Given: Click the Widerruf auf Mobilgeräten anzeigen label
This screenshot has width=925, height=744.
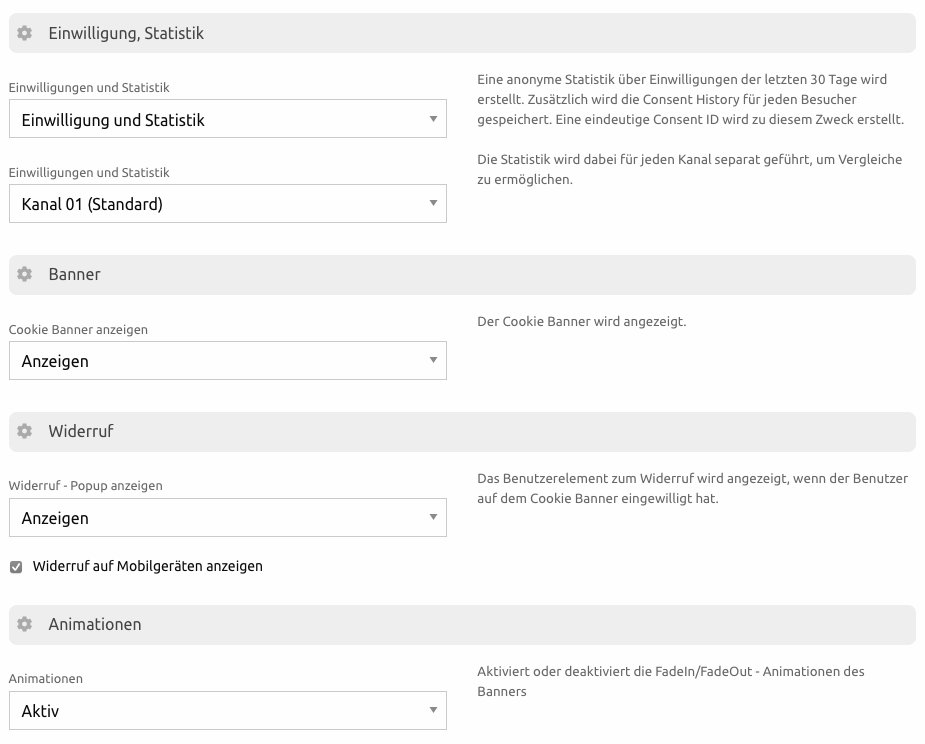Looking at the screenshot, I should click(x=147, y=566).
